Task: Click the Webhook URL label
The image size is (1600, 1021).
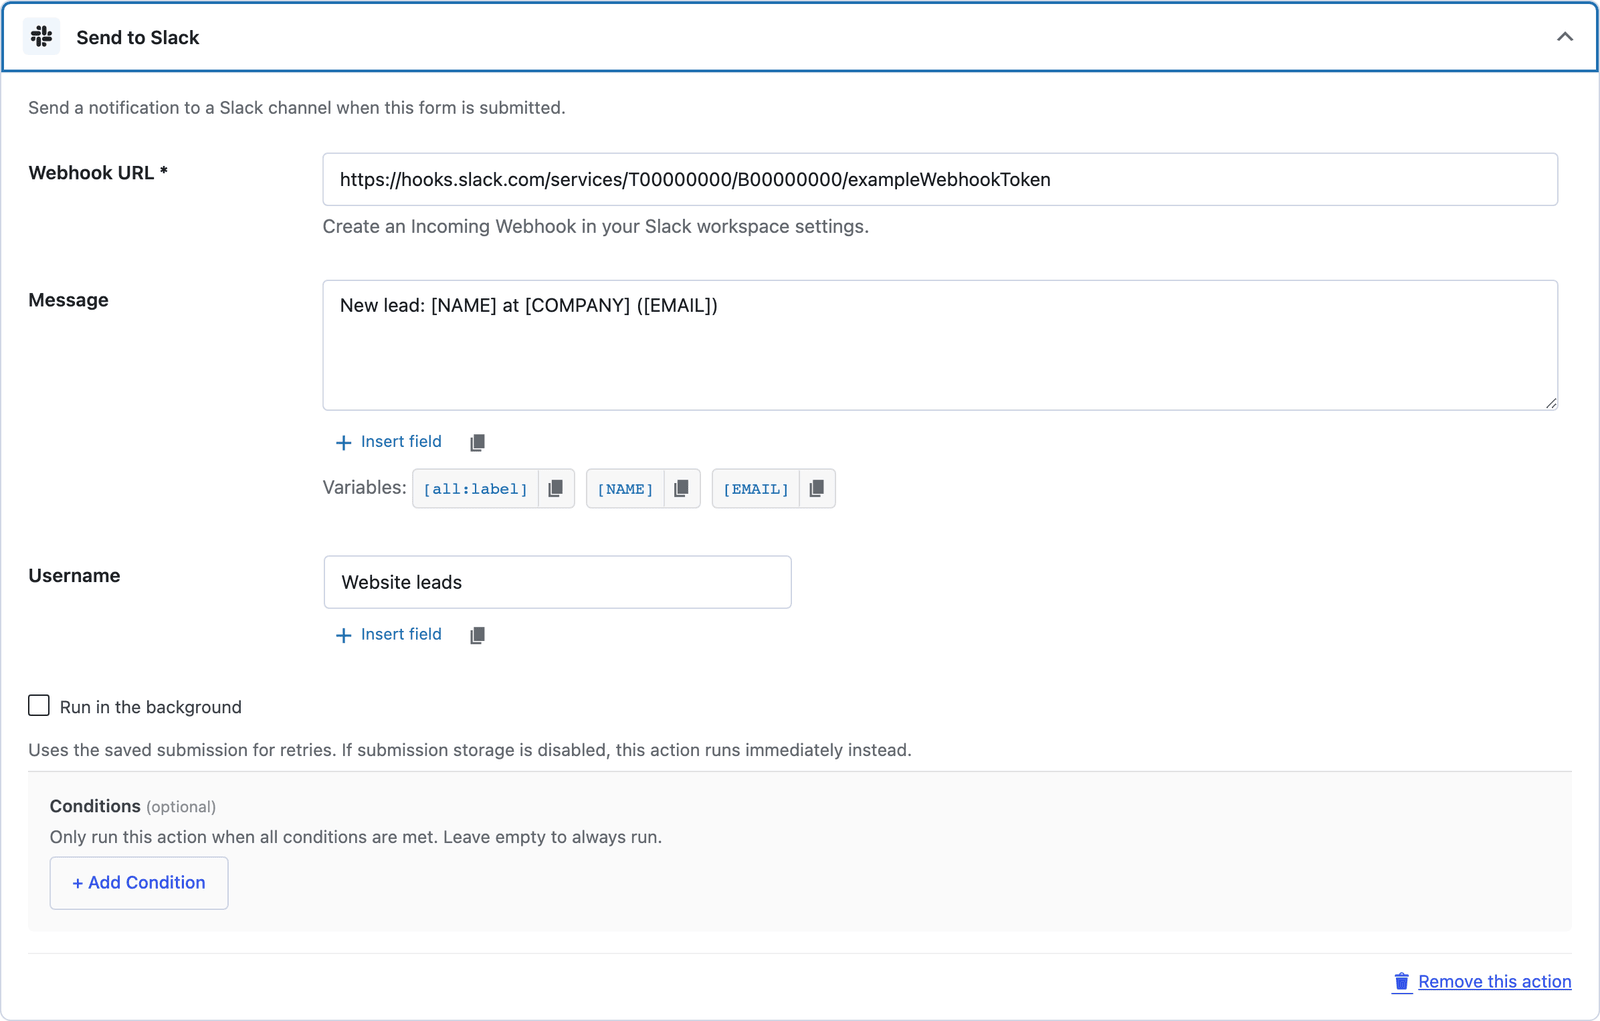Action: click(x=98, y=173)
